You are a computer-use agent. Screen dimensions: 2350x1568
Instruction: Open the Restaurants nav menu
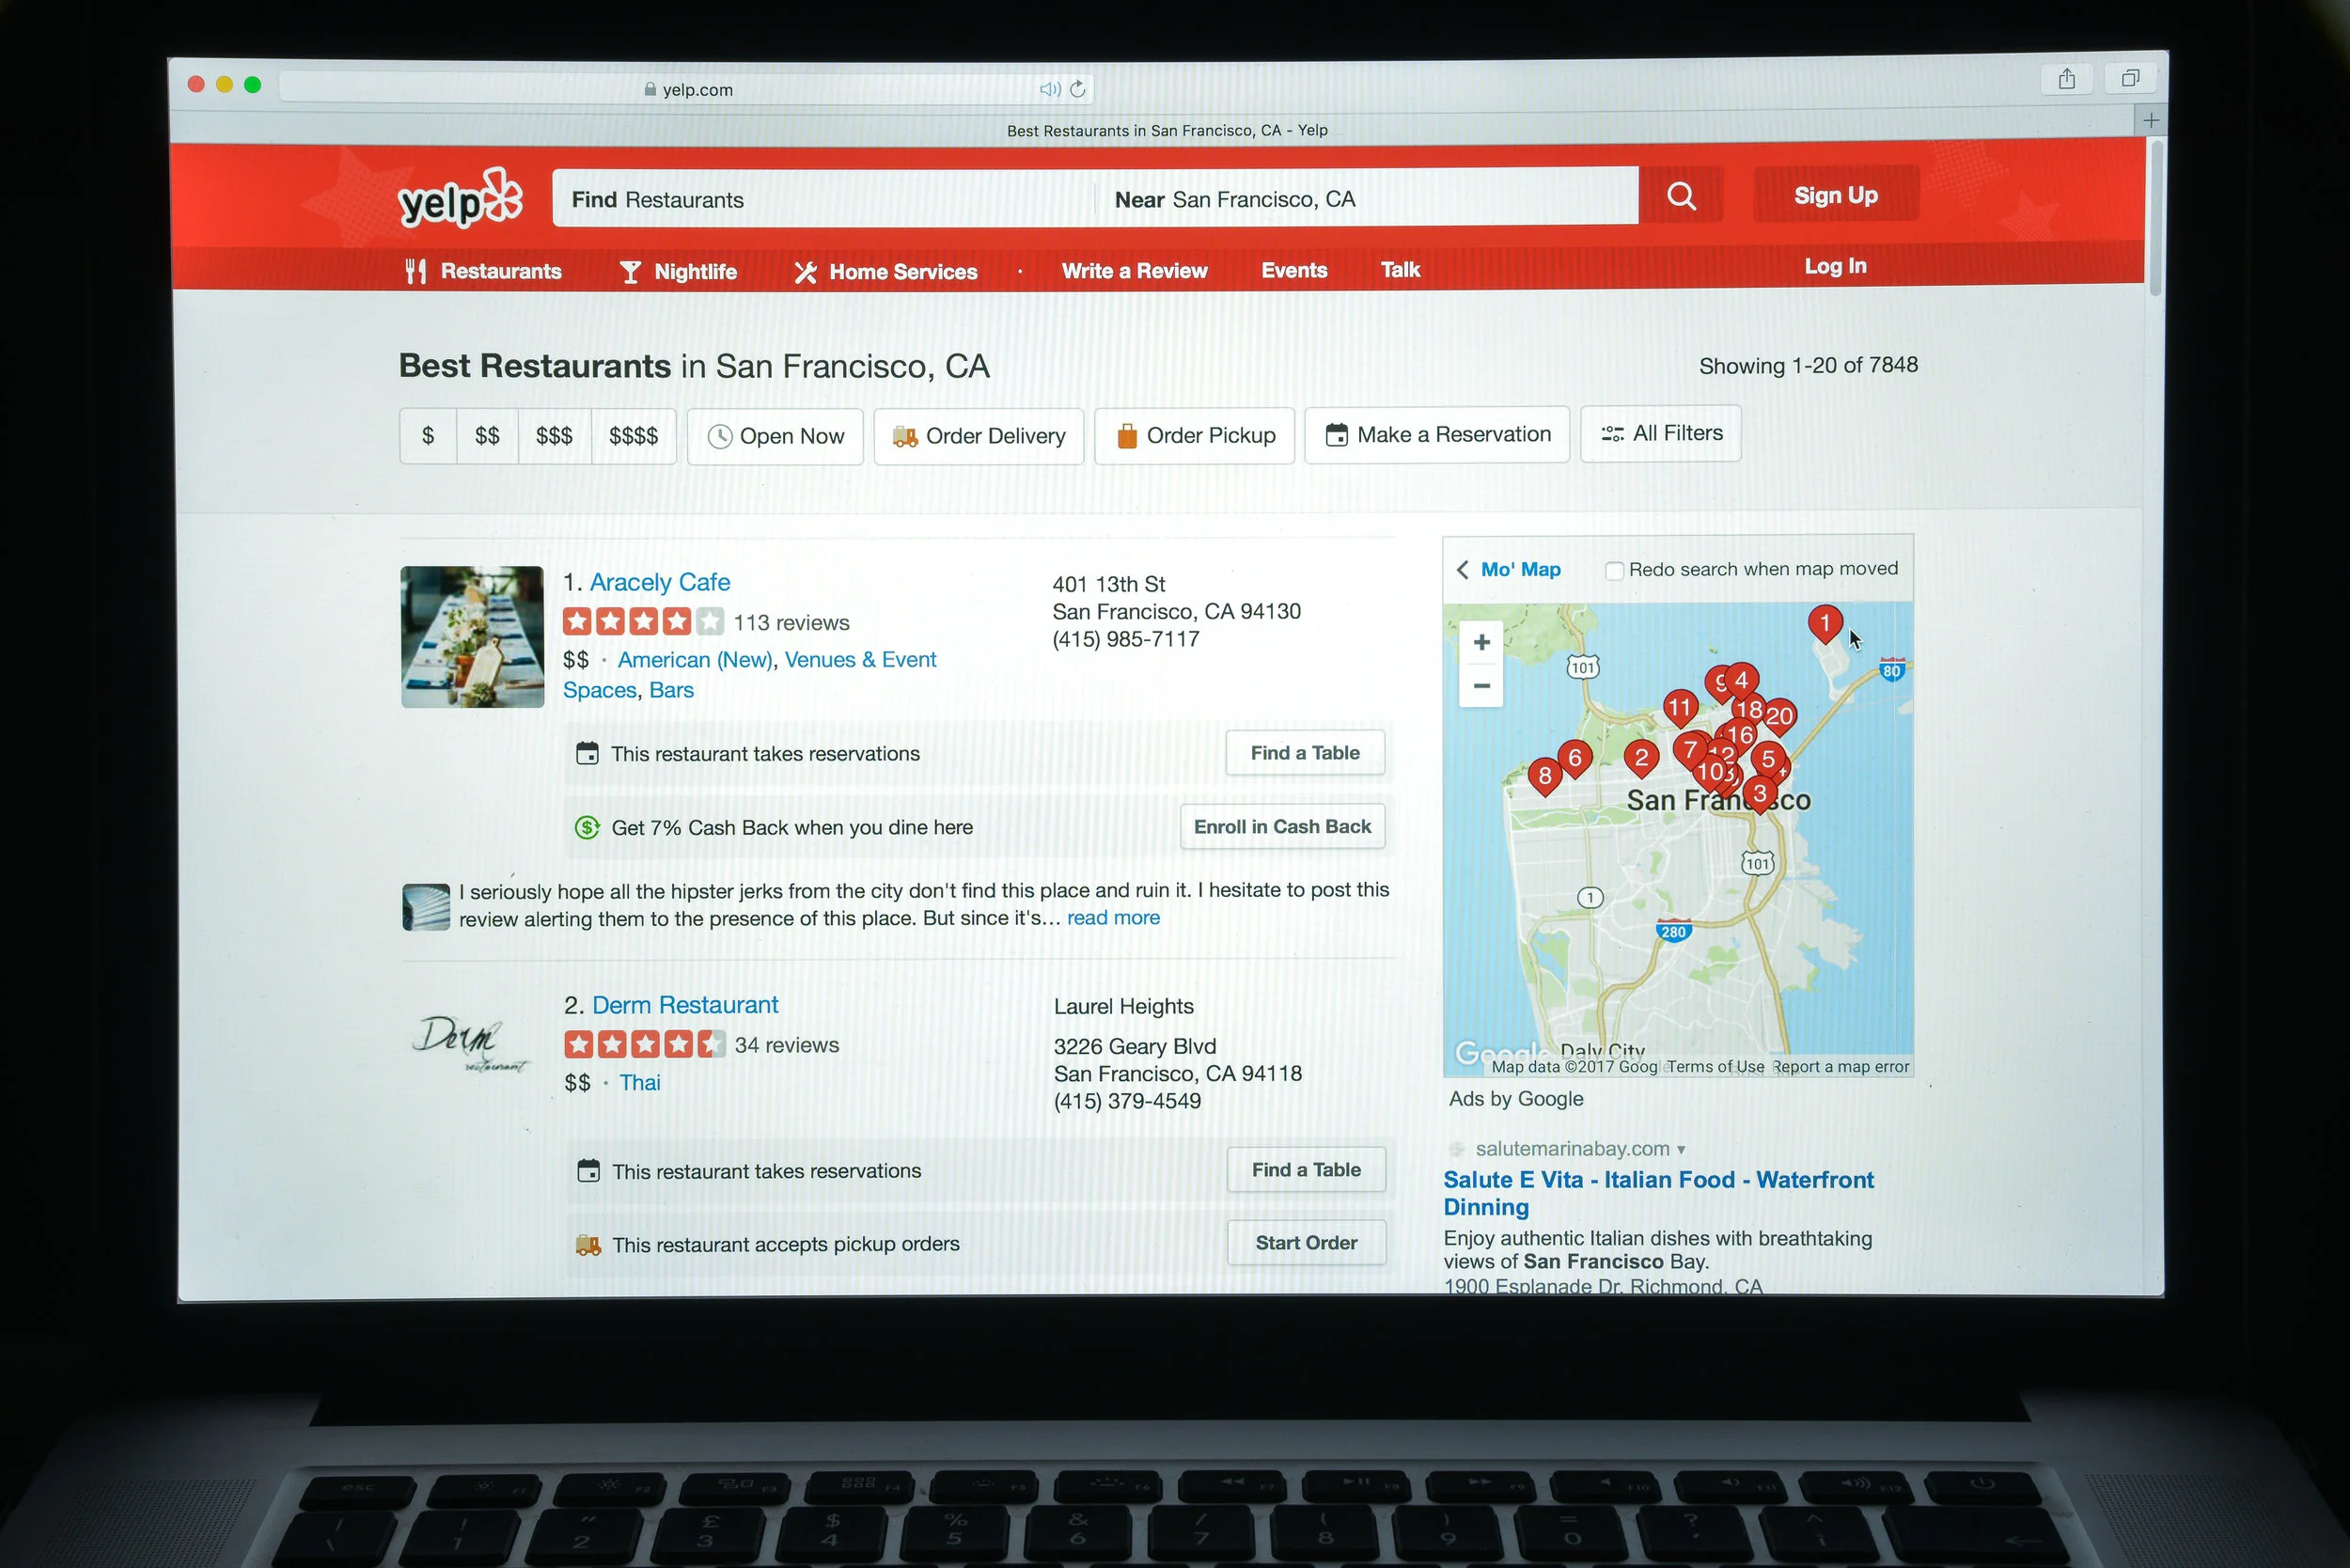pos(483,271)
